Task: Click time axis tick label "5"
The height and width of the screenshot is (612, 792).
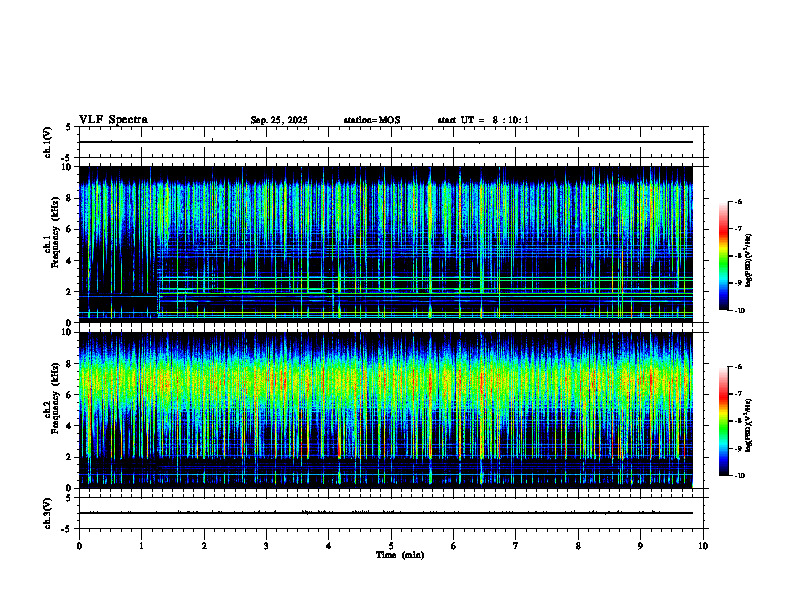Action: (x=391, y=546)
